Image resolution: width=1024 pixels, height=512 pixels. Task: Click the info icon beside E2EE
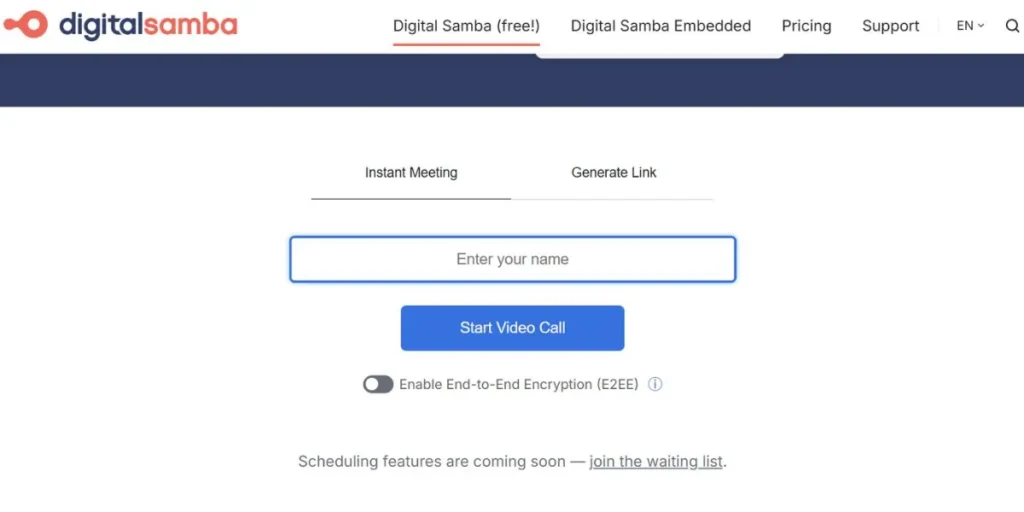tap(656, 384)
